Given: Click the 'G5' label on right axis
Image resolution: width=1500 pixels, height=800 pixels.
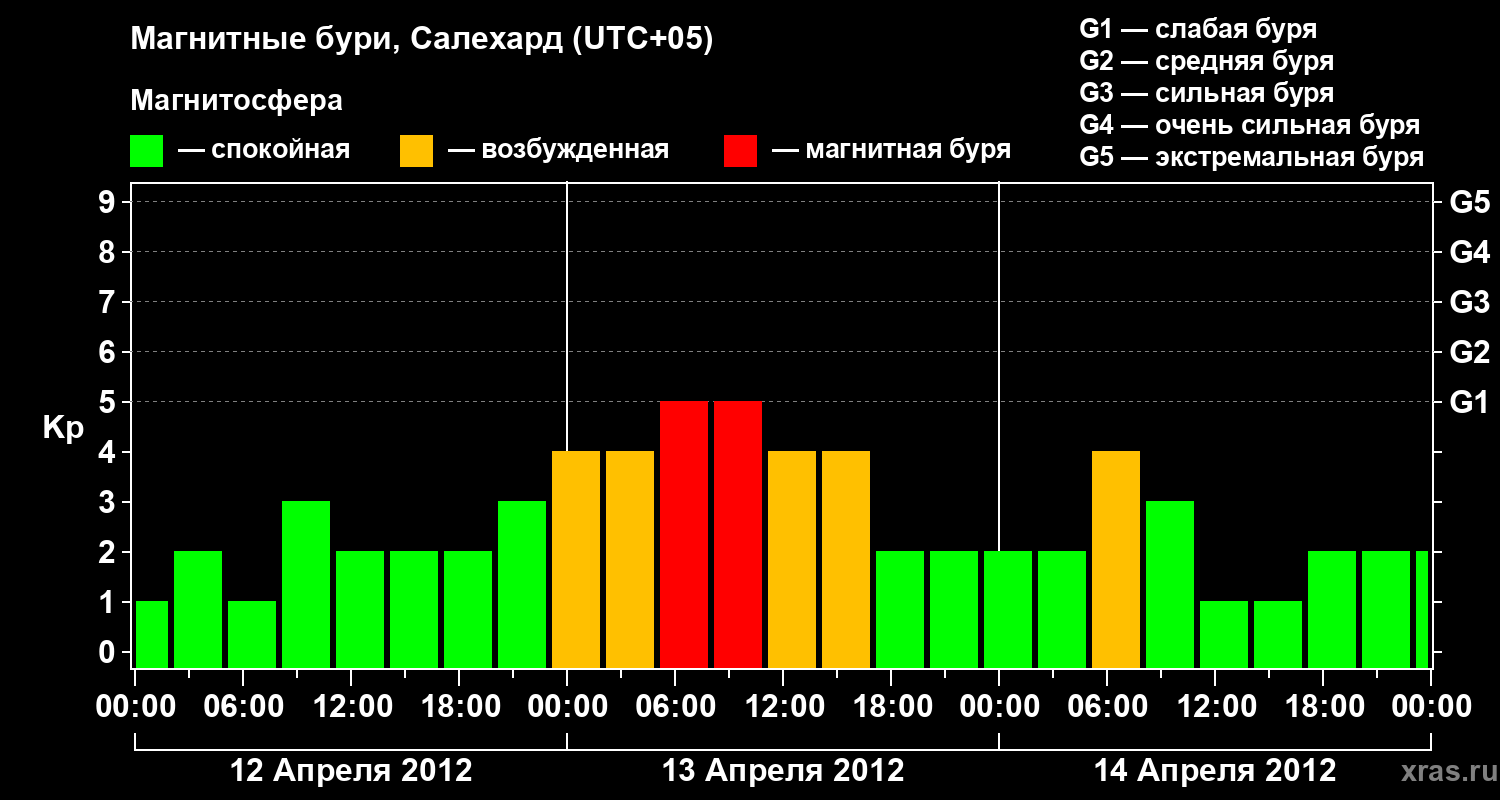Looking at the screenshot, I should pos(1469,202).
